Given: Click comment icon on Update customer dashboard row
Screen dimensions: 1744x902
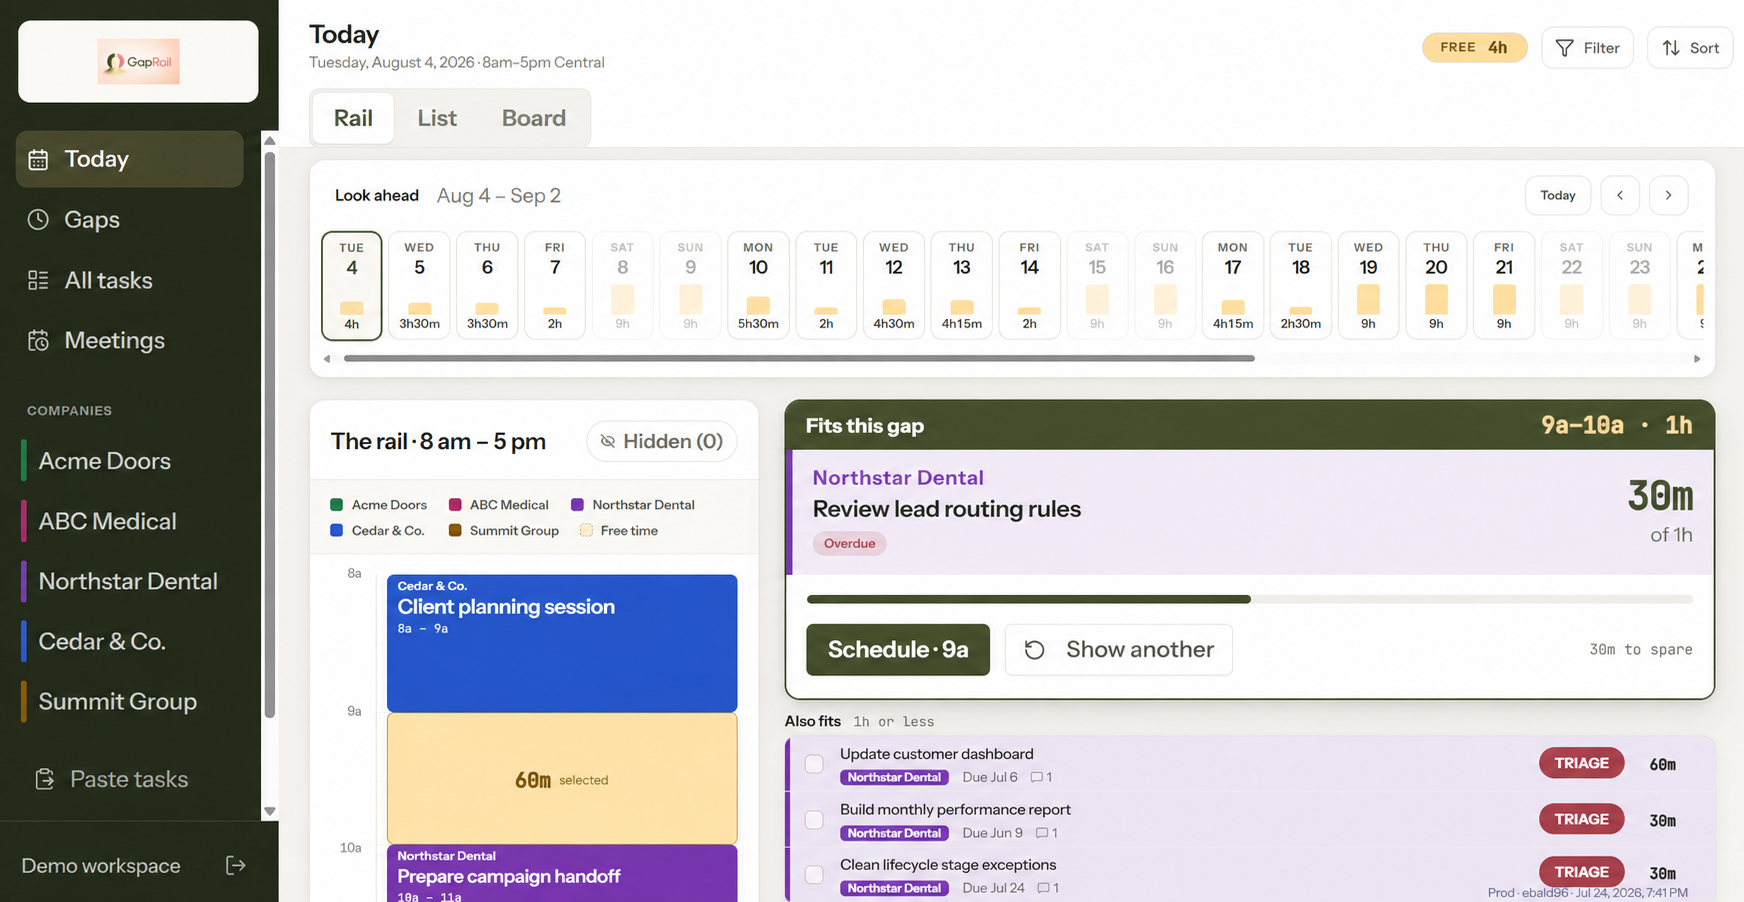Looking at the screenshot, I should pos(1037,777).
